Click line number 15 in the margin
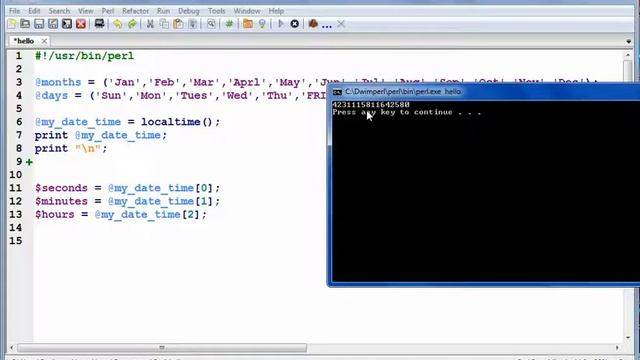This screenshot has height=360, width=640. click(16, 241)
